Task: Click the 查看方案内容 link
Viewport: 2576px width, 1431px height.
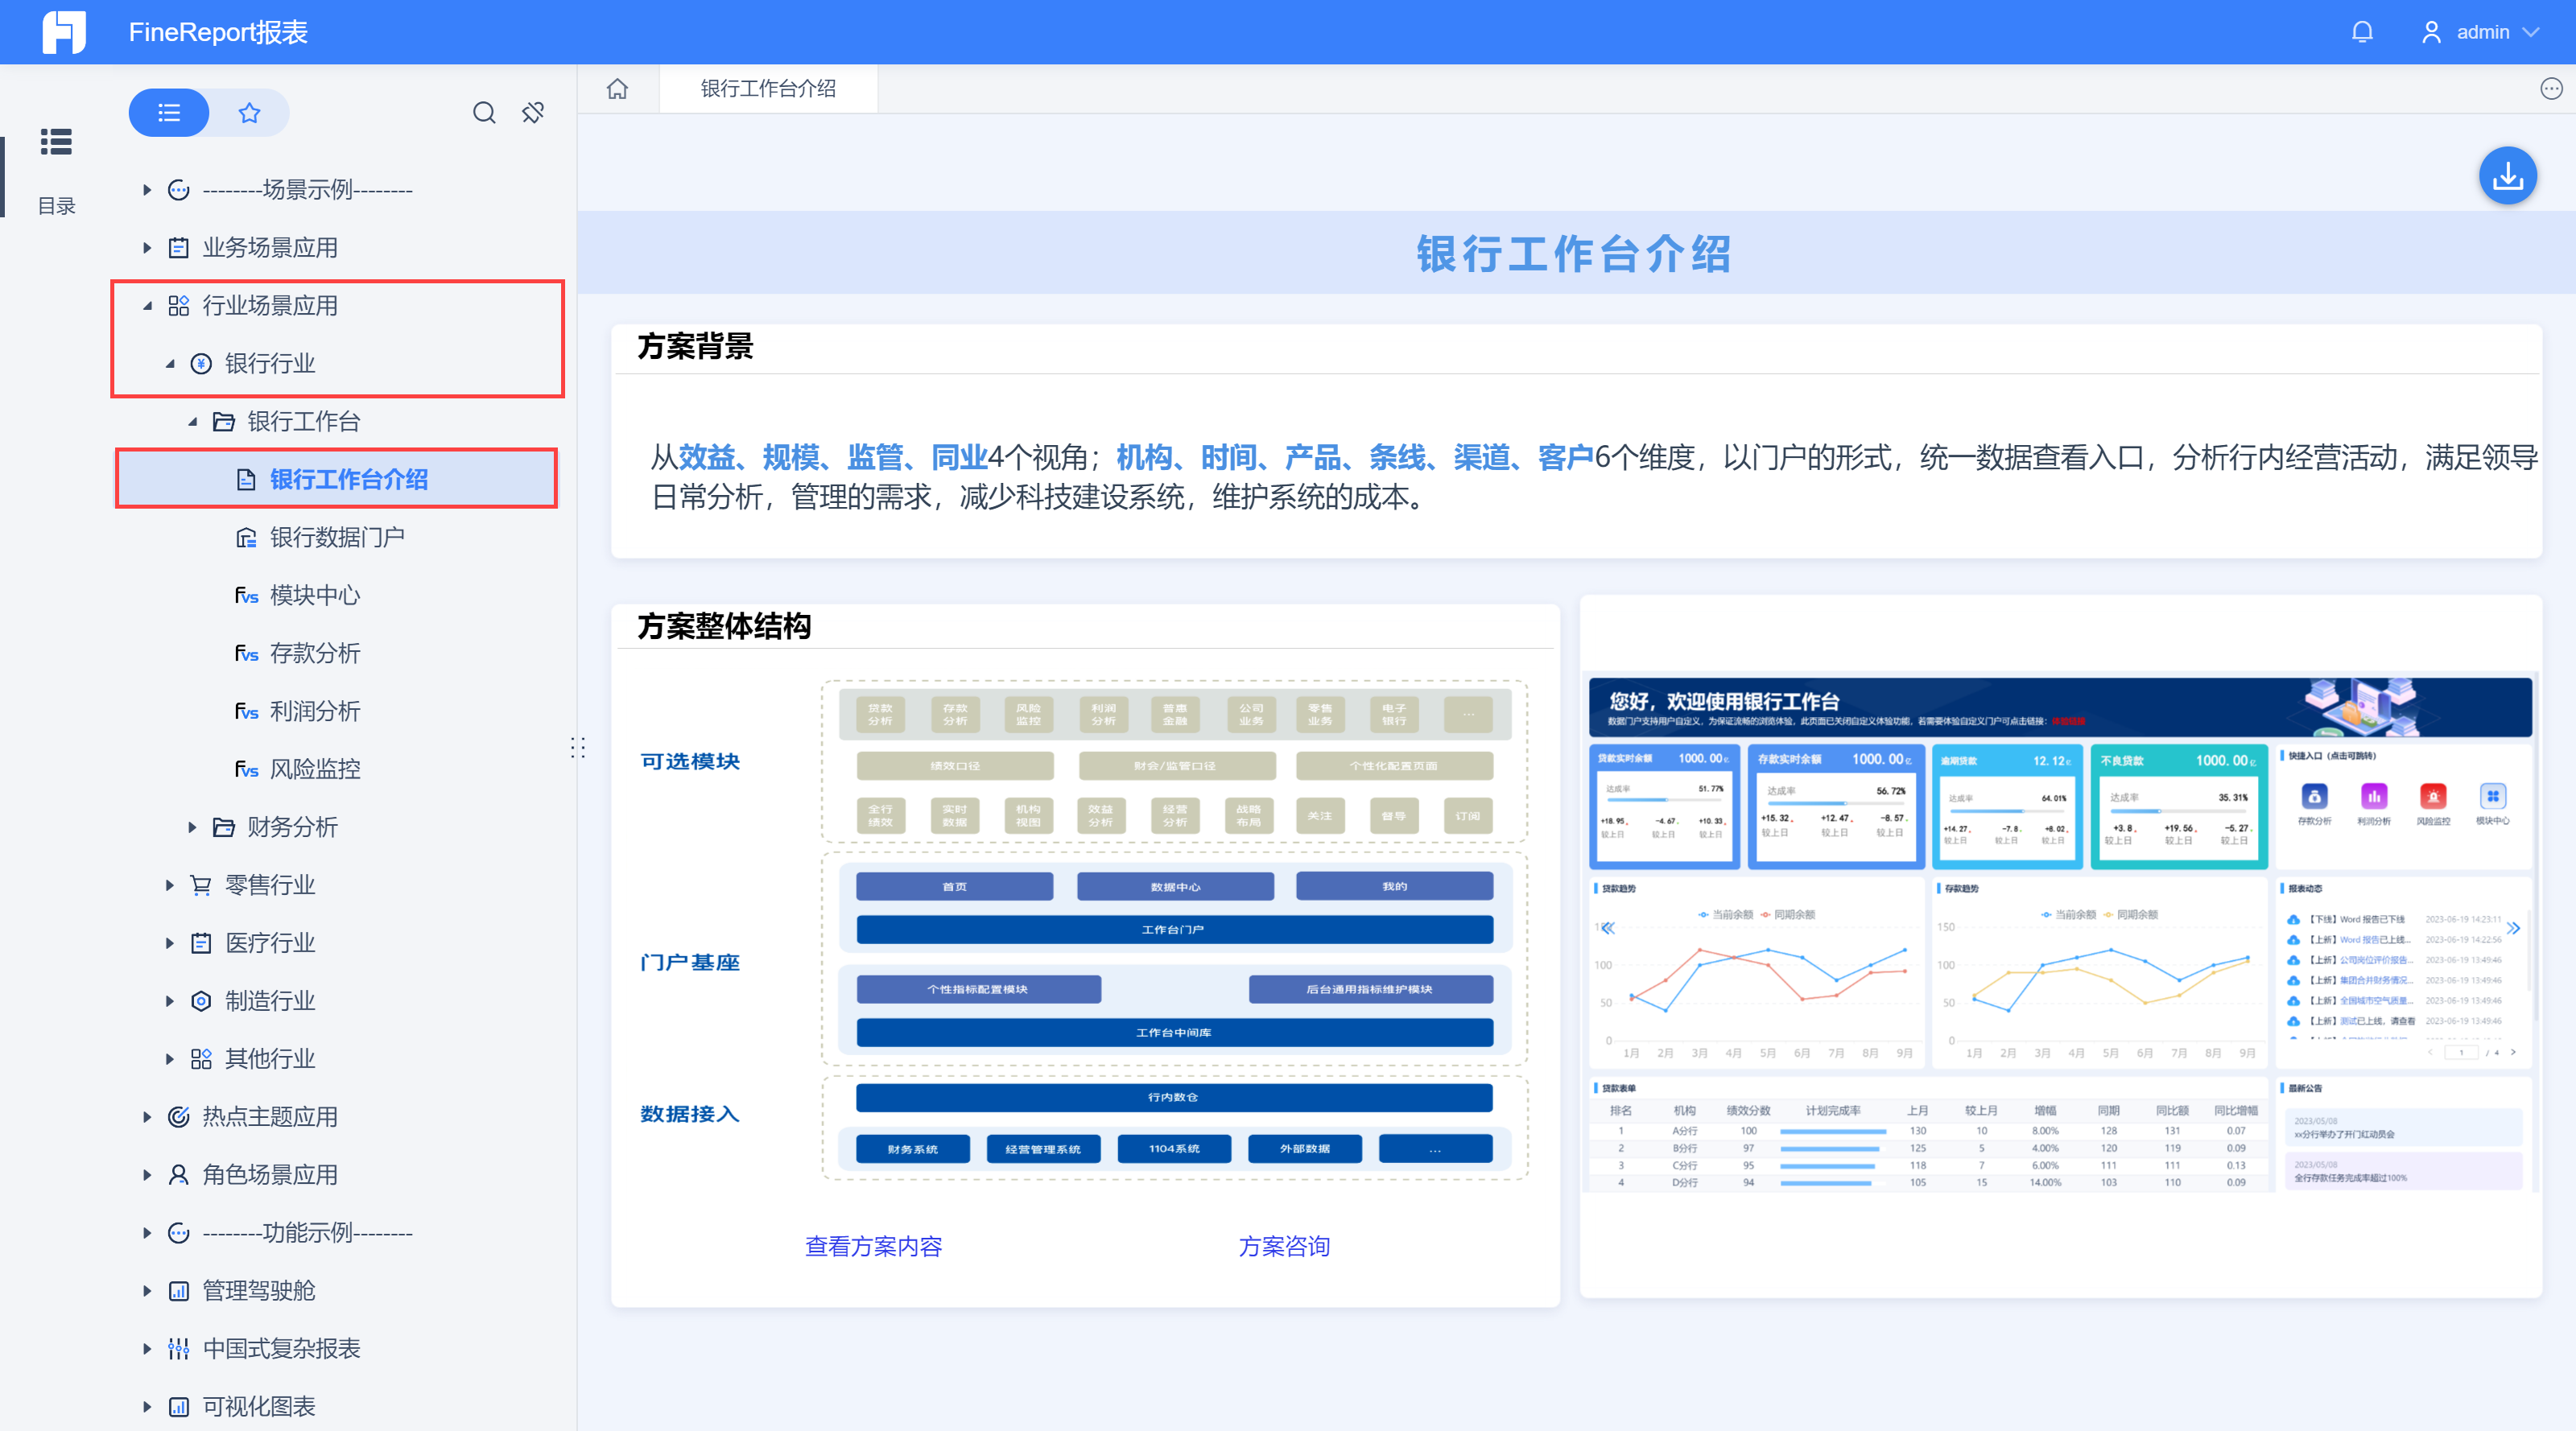Action: point(873,1246)
